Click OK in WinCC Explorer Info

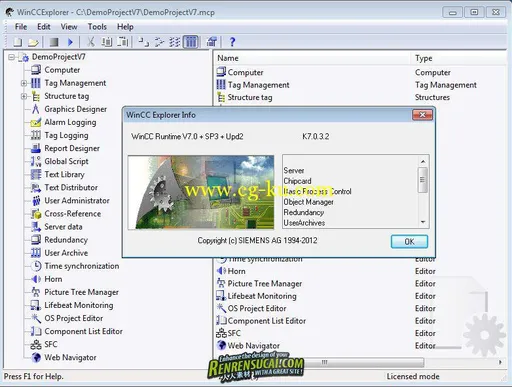409,242
